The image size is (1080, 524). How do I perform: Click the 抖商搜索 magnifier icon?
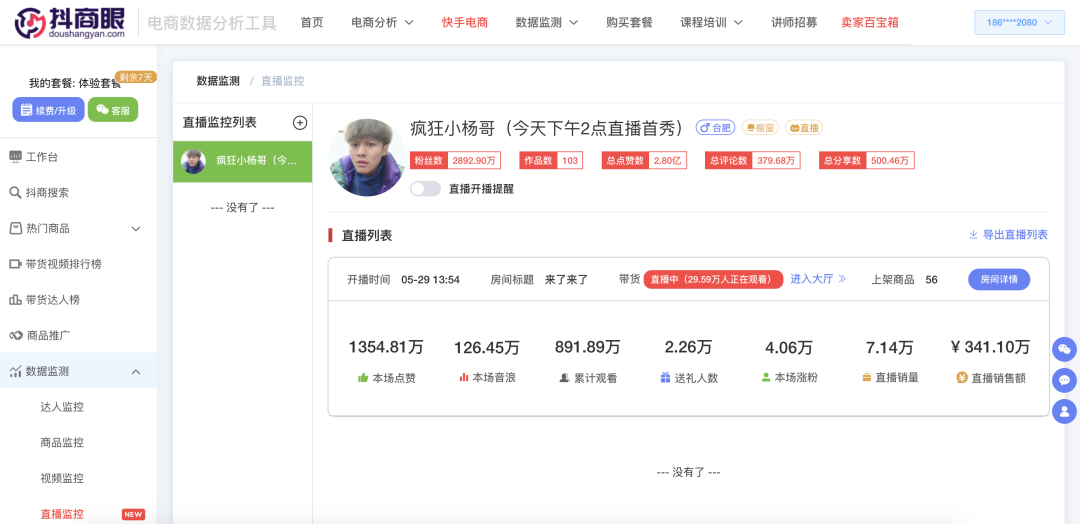(14, 193)
